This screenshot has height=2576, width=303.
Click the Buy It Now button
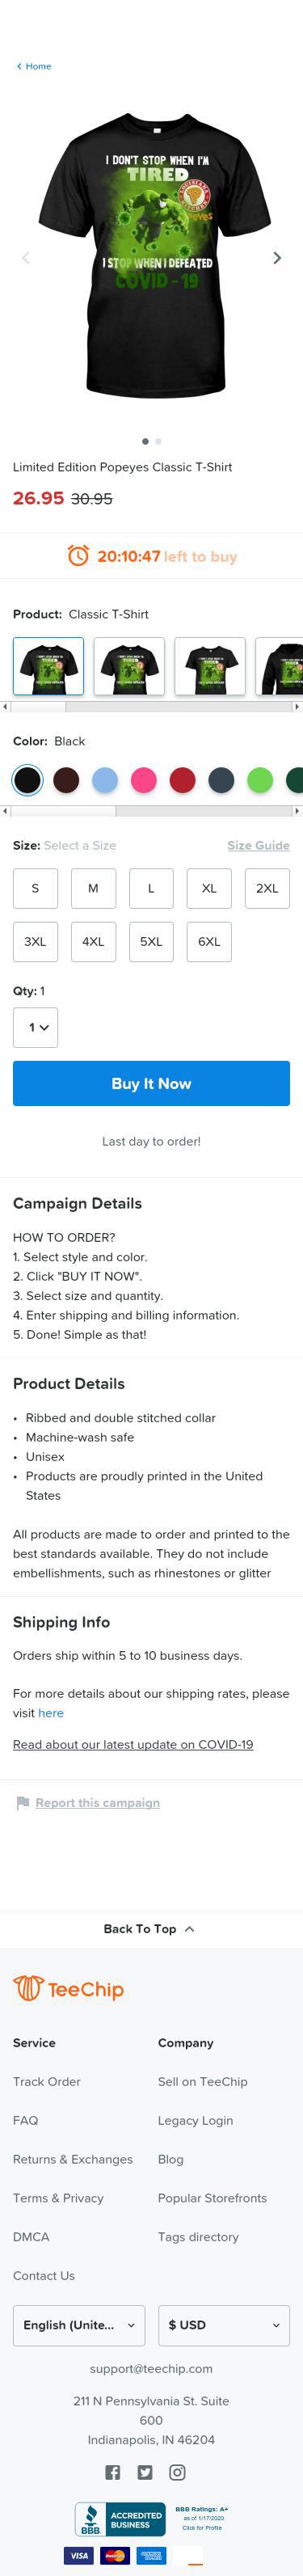(x=151, y=1083)
